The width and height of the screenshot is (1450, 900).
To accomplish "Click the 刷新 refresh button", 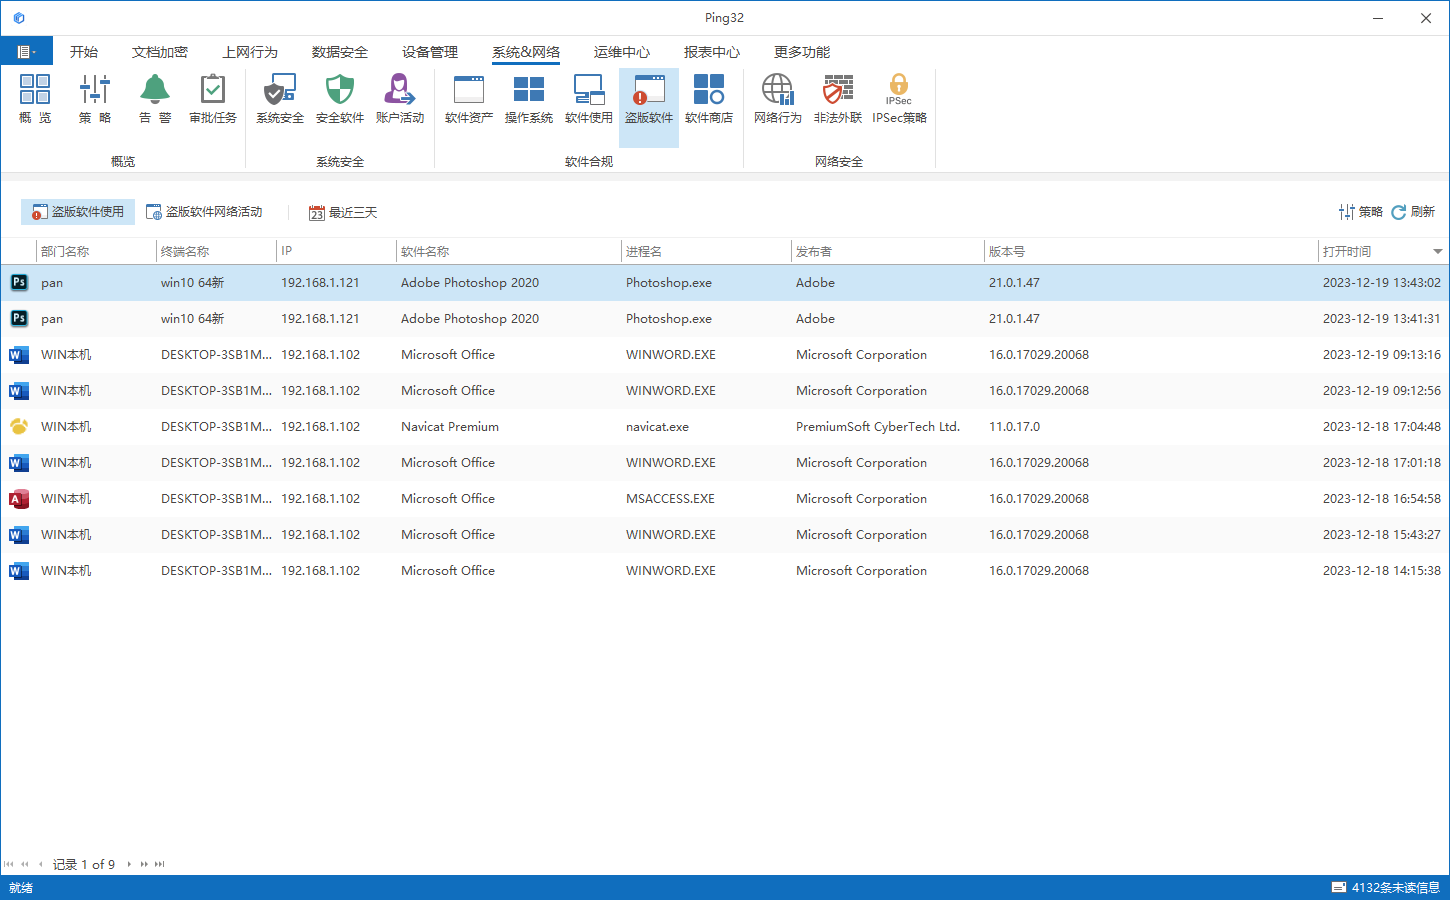I will (x=1413, y=212).
